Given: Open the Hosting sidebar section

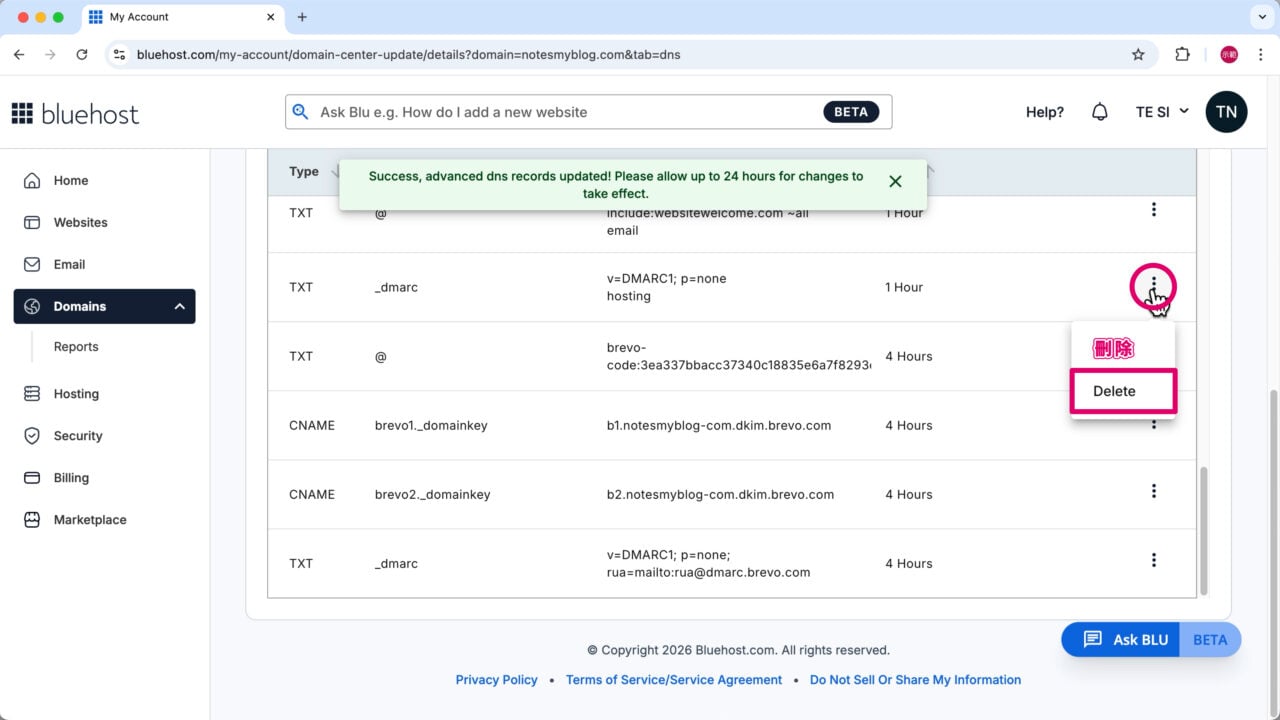Looking at the screenshot, I should (76, 394).
